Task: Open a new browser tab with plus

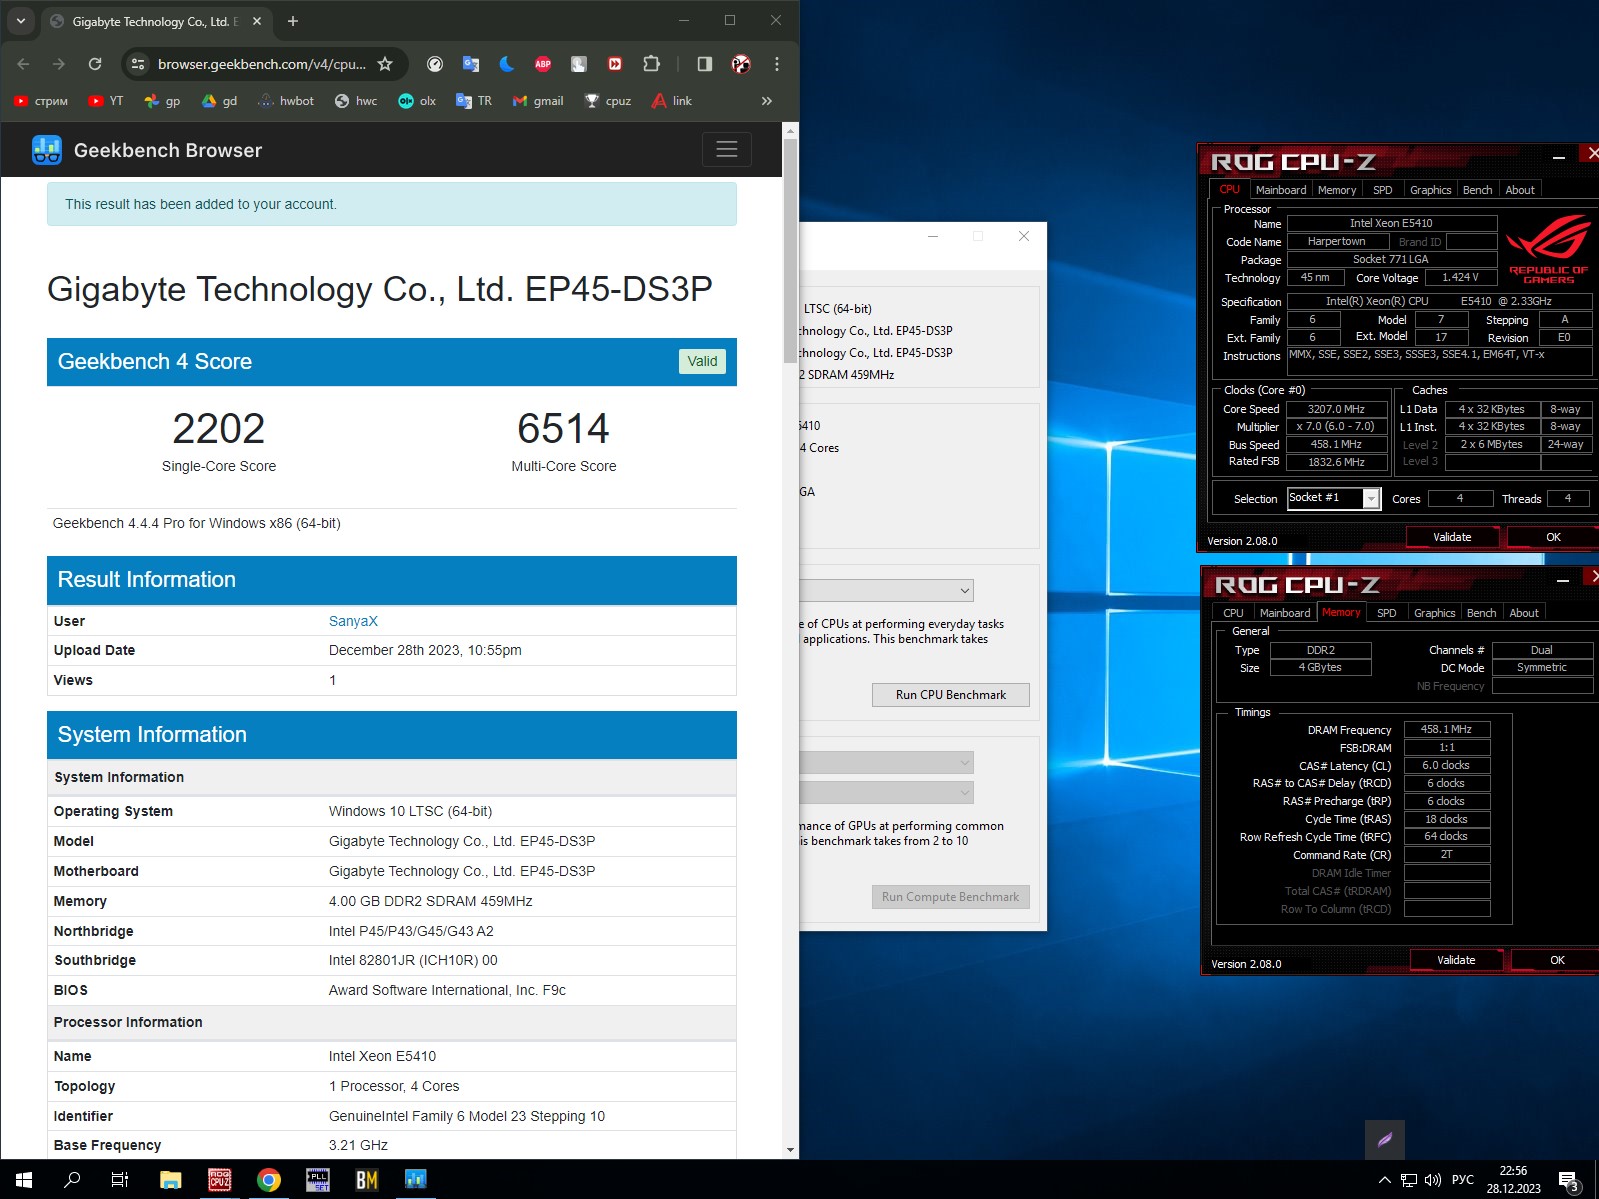Action: pyautogui.click(x=293, y=21)
